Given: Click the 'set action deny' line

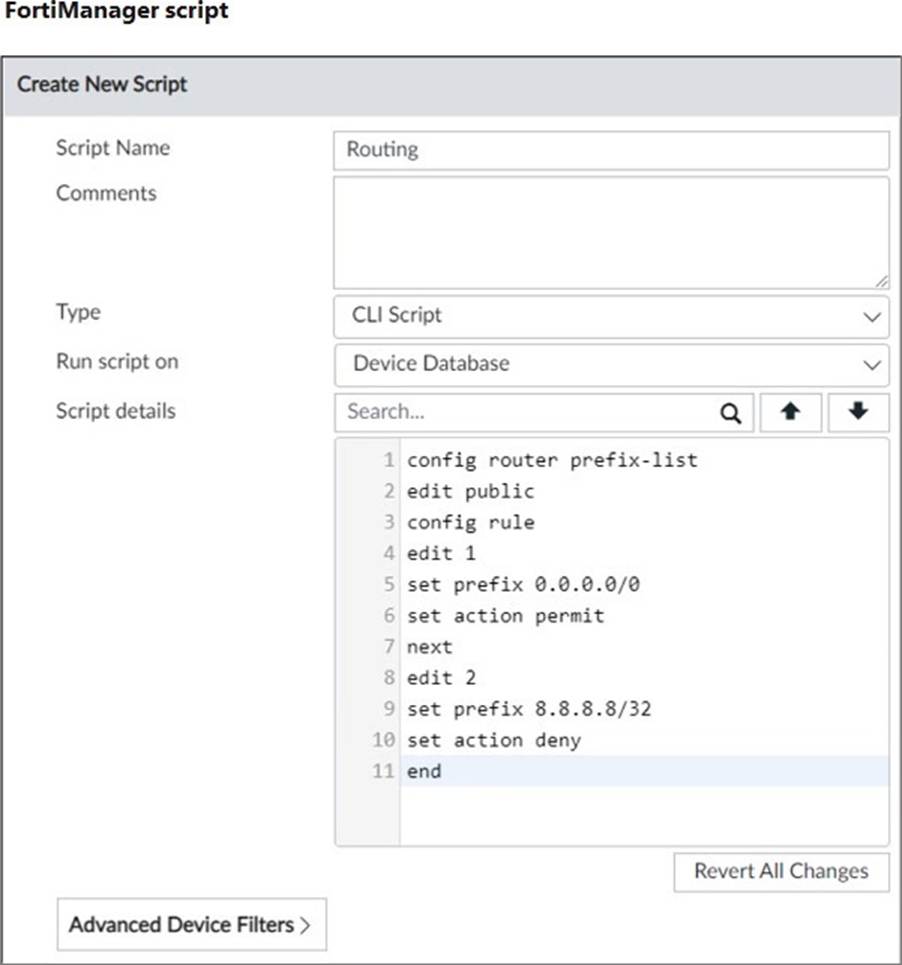Looking at the screenshot, I should click(x=494, y=740).
